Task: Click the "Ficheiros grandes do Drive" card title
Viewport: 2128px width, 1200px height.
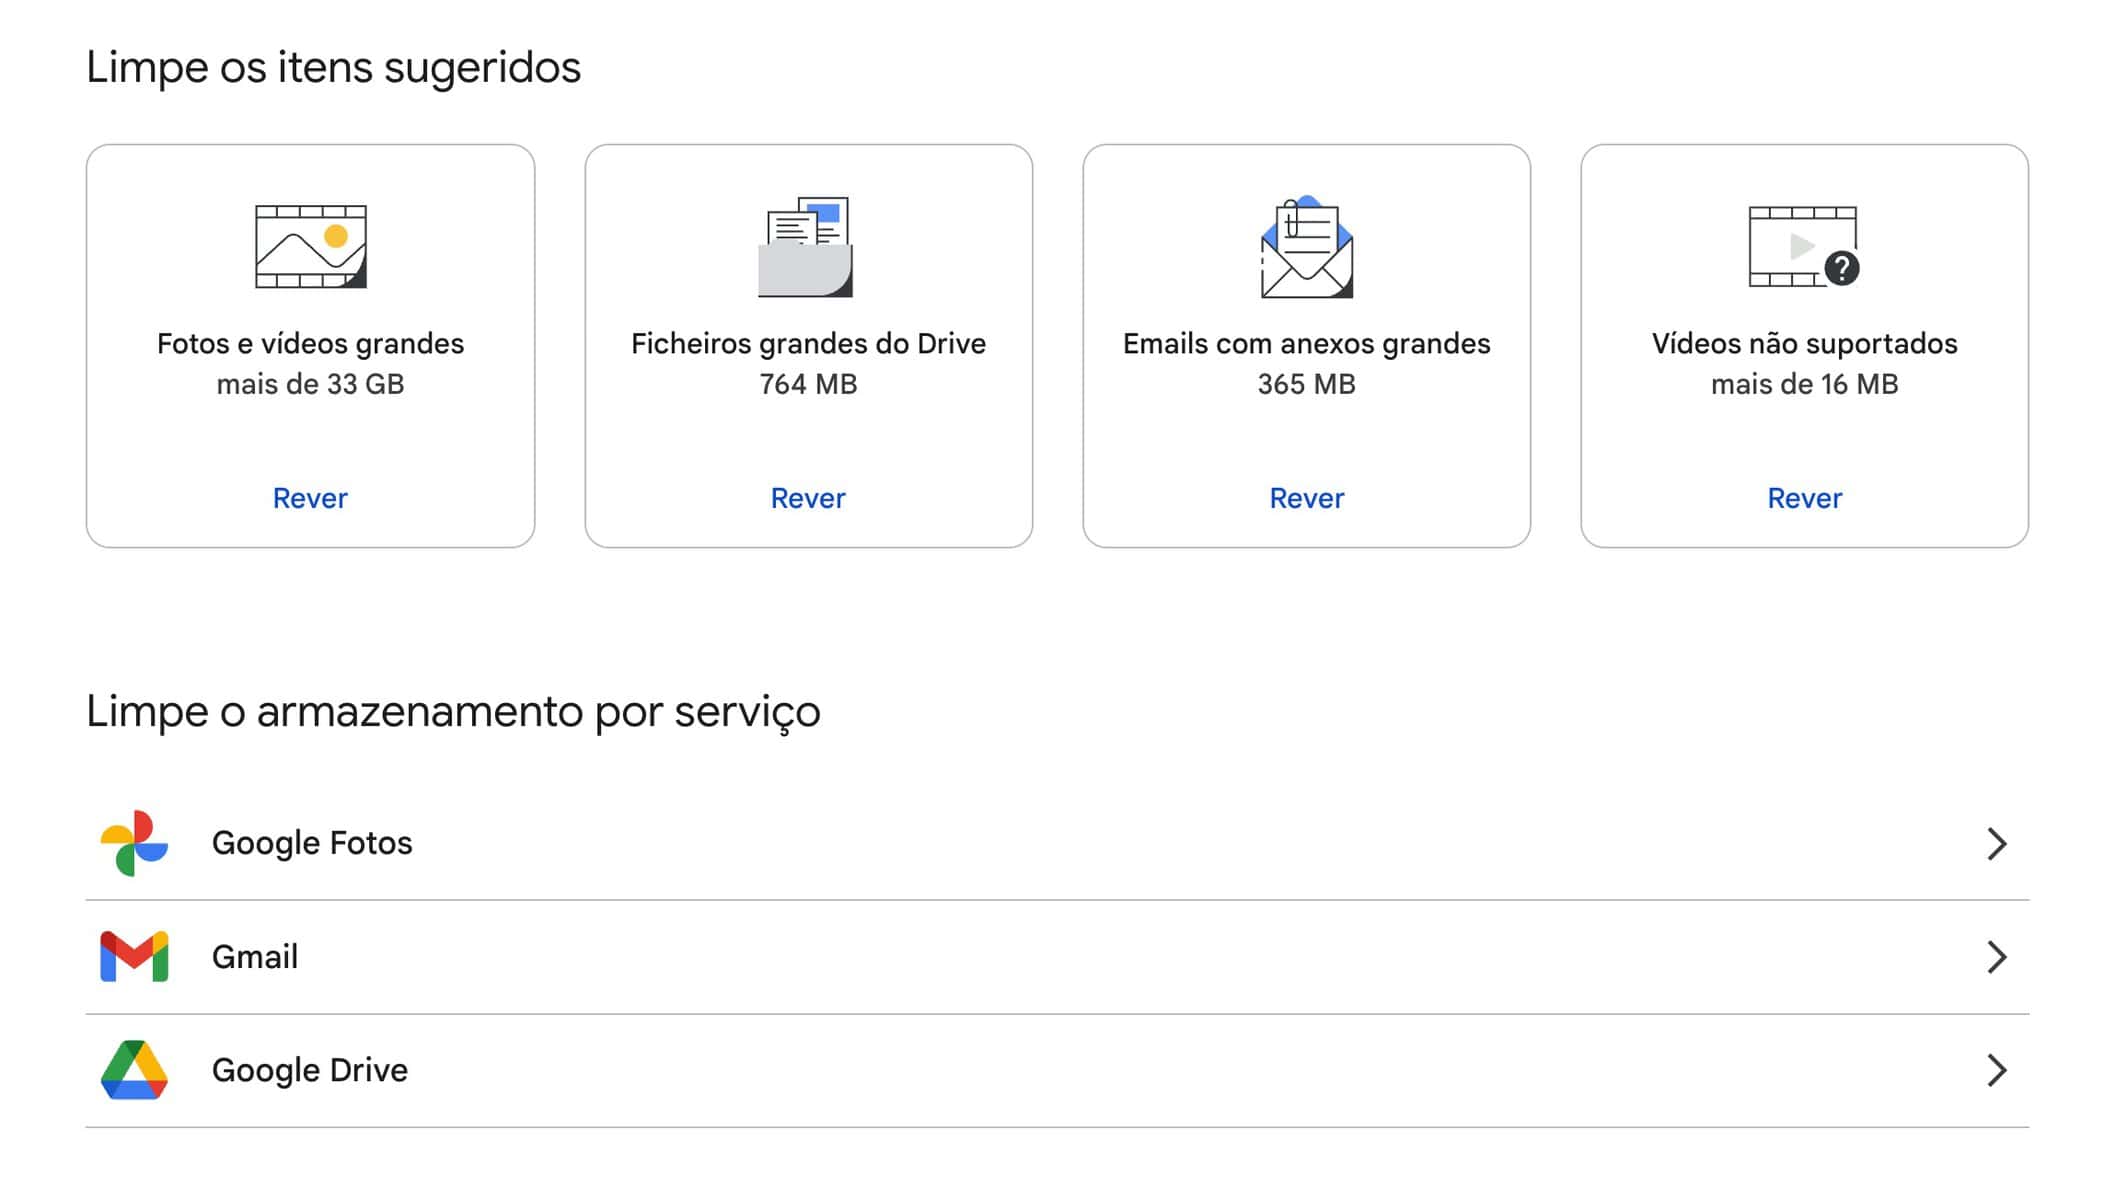Action: click(x=808, y=344)
